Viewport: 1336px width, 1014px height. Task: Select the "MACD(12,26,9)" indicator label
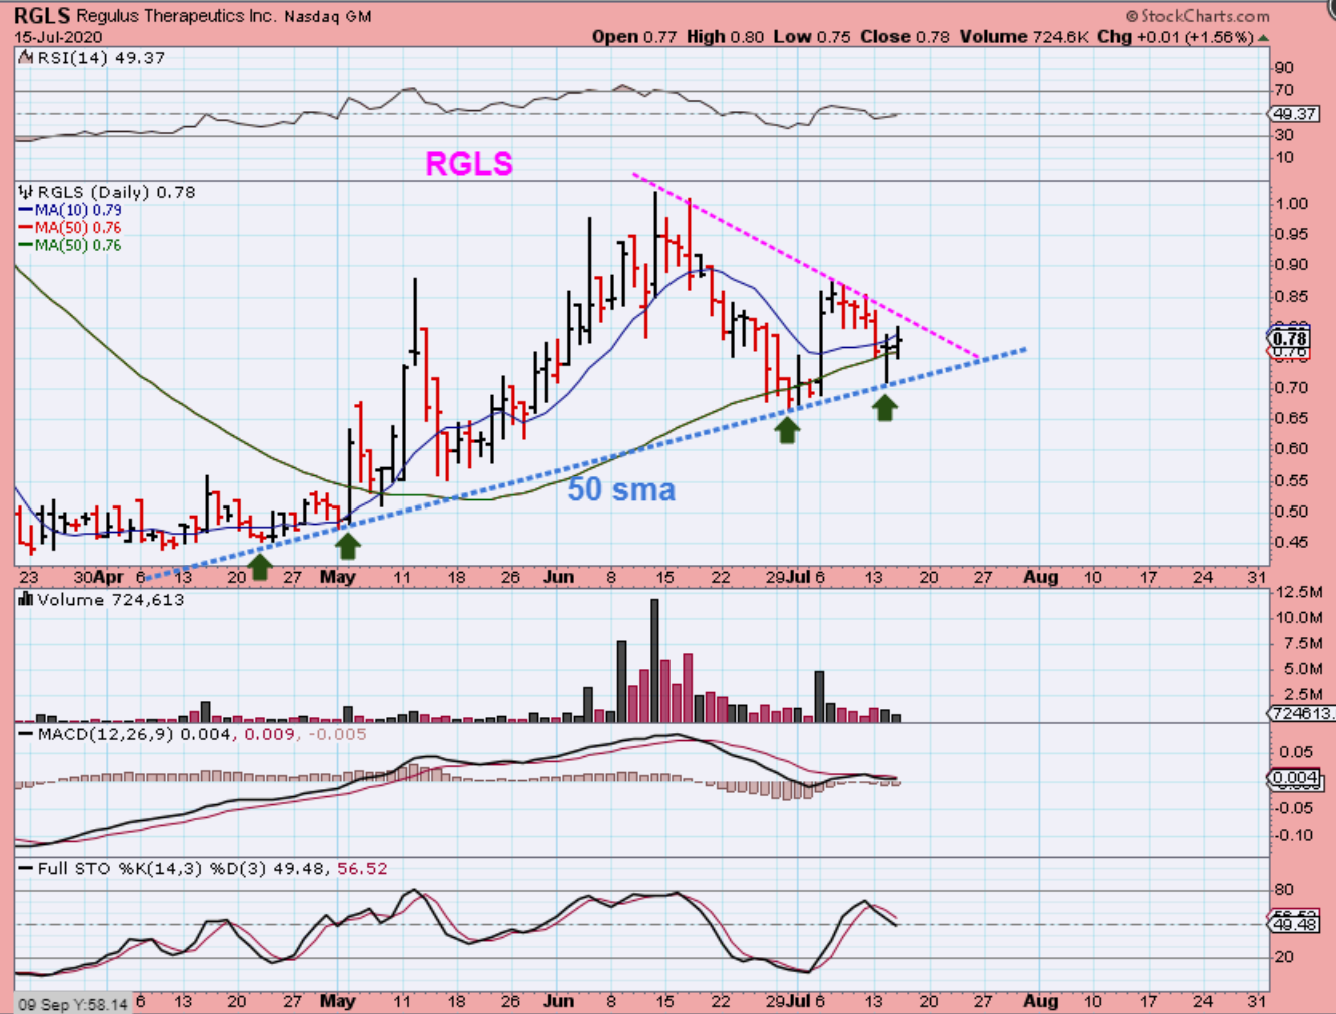[105, 734]
